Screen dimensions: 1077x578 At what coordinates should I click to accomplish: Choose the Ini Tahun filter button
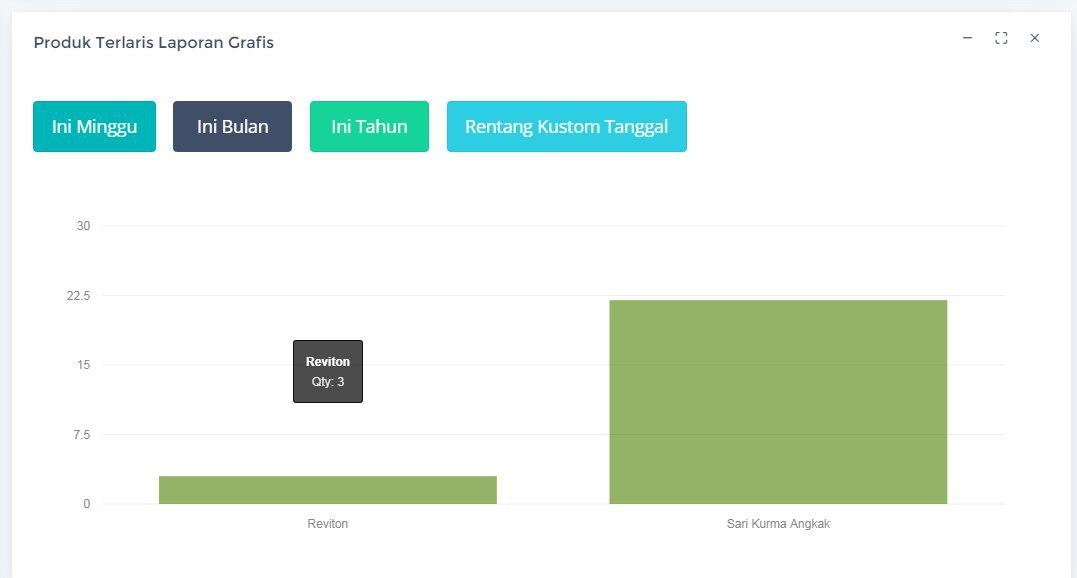(369, 126)
